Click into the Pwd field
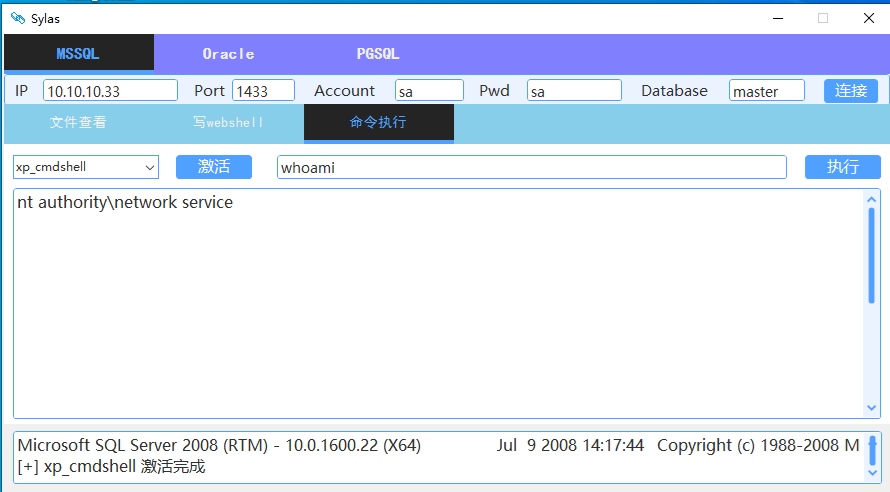The image size is (890, 492). point(574,91)
